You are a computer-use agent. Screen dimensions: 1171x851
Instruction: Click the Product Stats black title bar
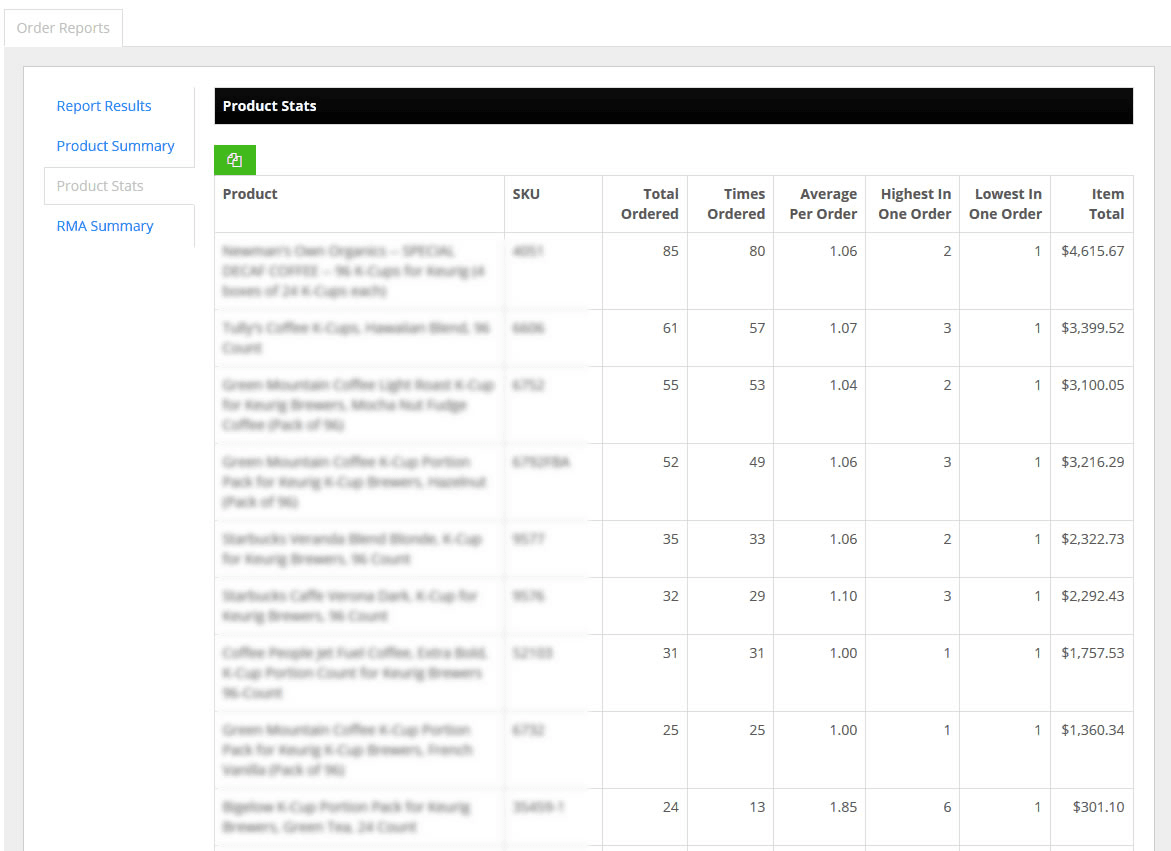point(674,106)
